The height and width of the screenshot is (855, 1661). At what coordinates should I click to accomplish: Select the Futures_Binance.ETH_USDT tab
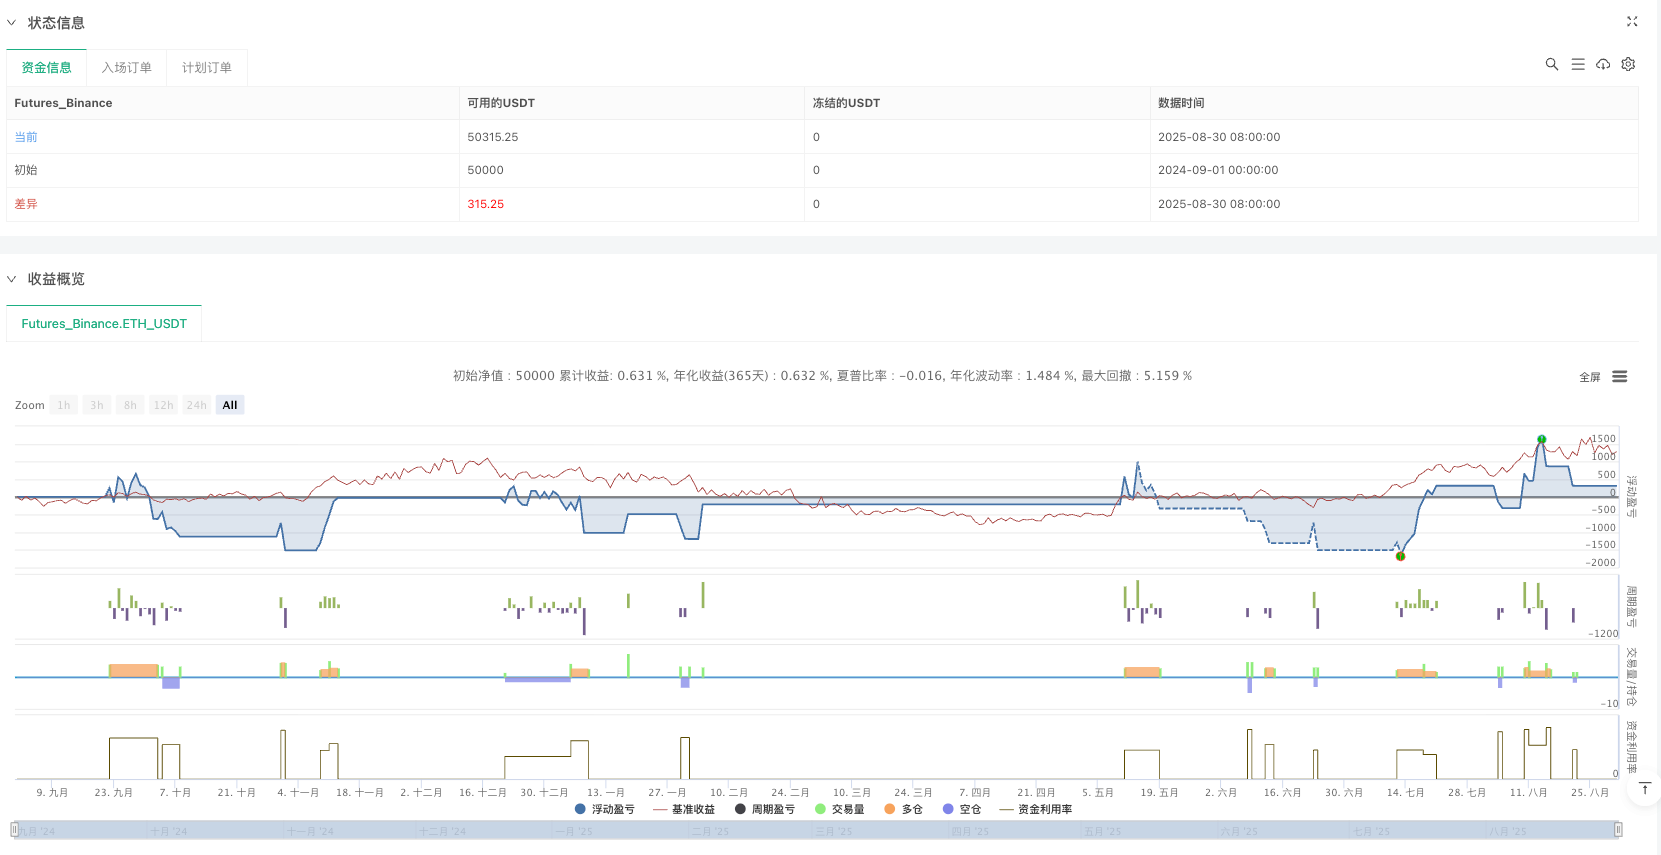click(x=104, y=324)
